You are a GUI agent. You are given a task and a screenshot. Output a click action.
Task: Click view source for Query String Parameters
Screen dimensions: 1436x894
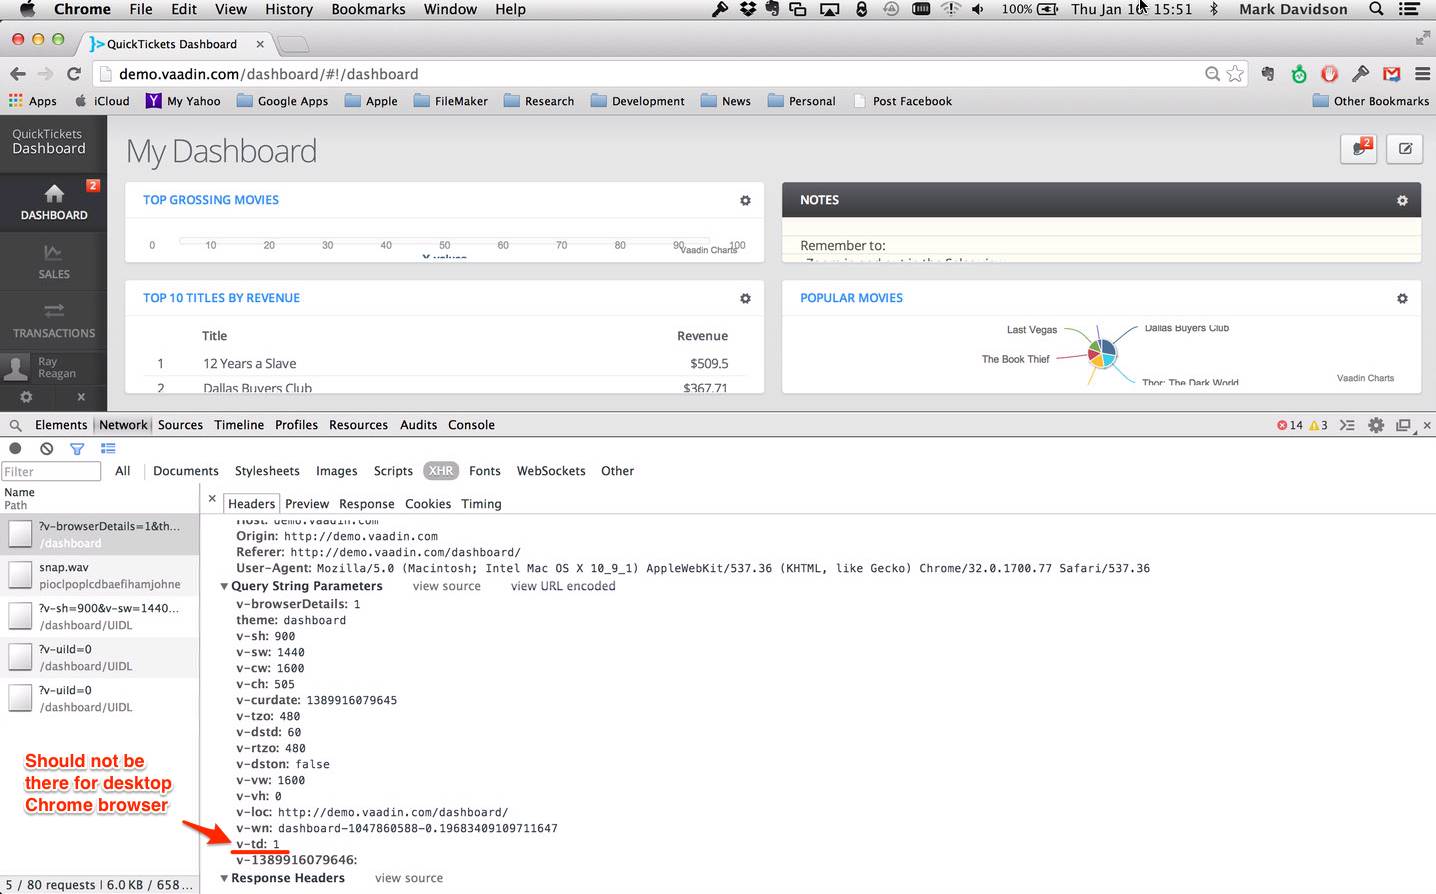[446, 586]
